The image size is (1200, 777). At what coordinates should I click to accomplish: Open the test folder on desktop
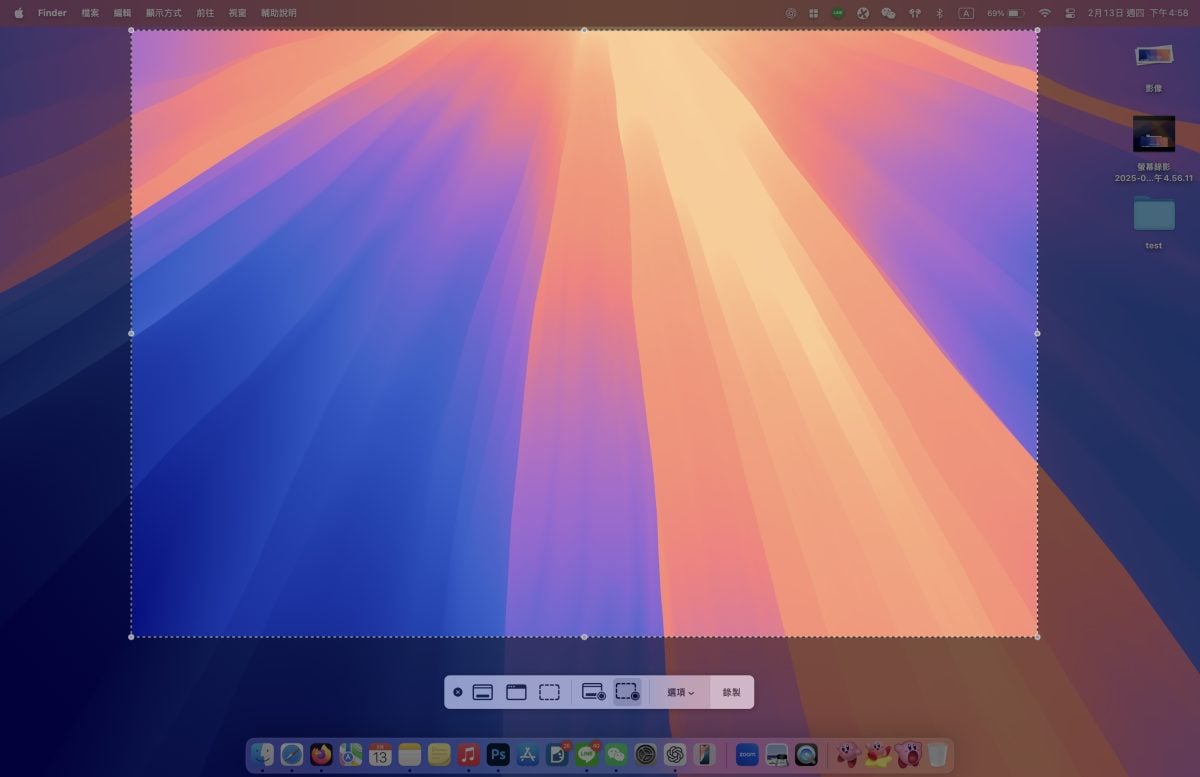(1154, 215)
